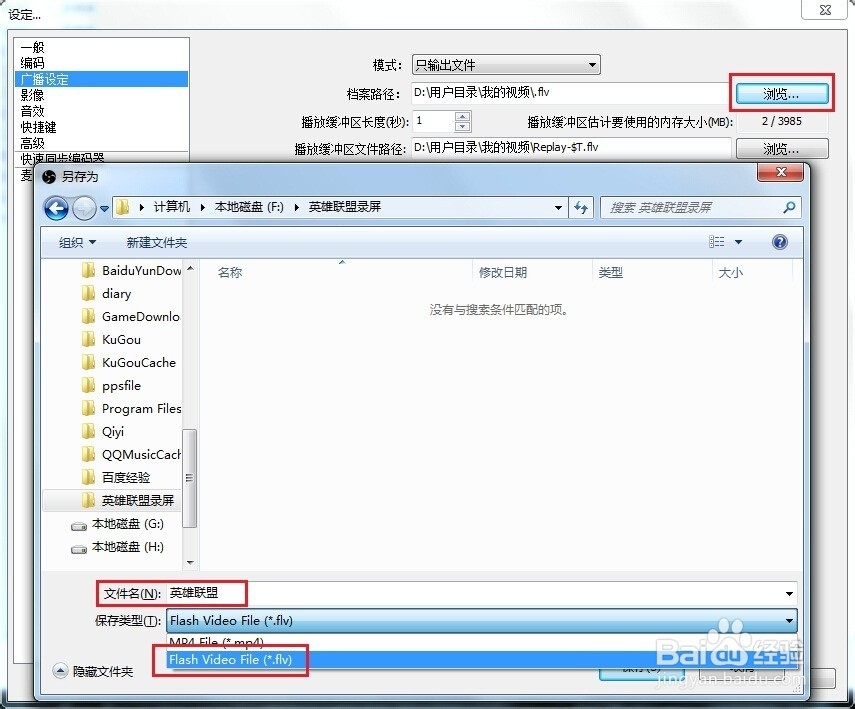This screenshot has height=709, width=855.
Task: Select the 编码 settings category
Action: (31, 62)
